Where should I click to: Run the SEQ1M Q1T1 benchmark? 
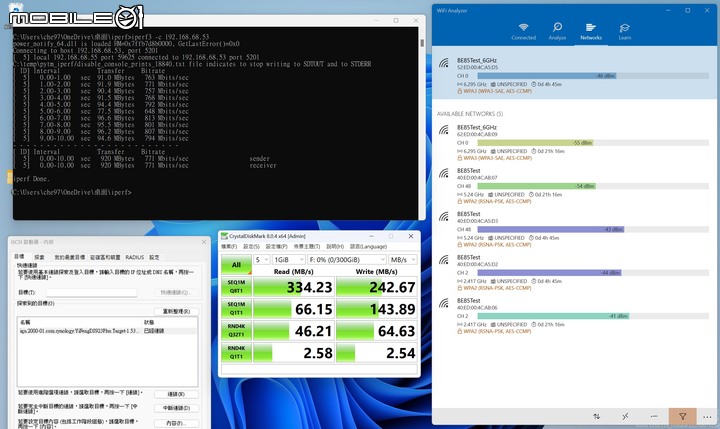coord(236,309)
